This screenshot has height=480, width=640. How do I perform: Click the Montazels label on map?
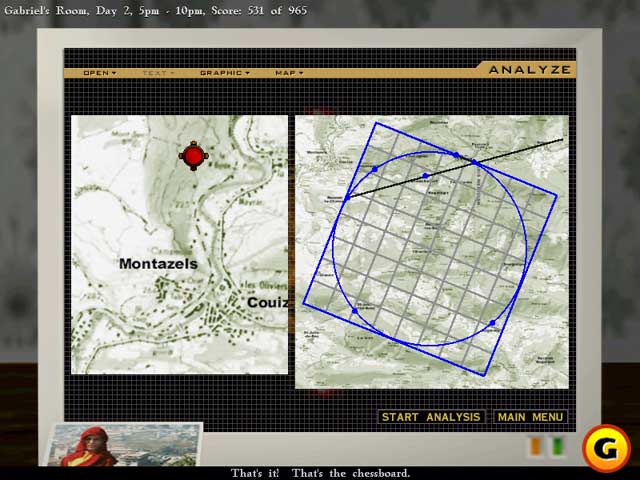coord(158,264)
